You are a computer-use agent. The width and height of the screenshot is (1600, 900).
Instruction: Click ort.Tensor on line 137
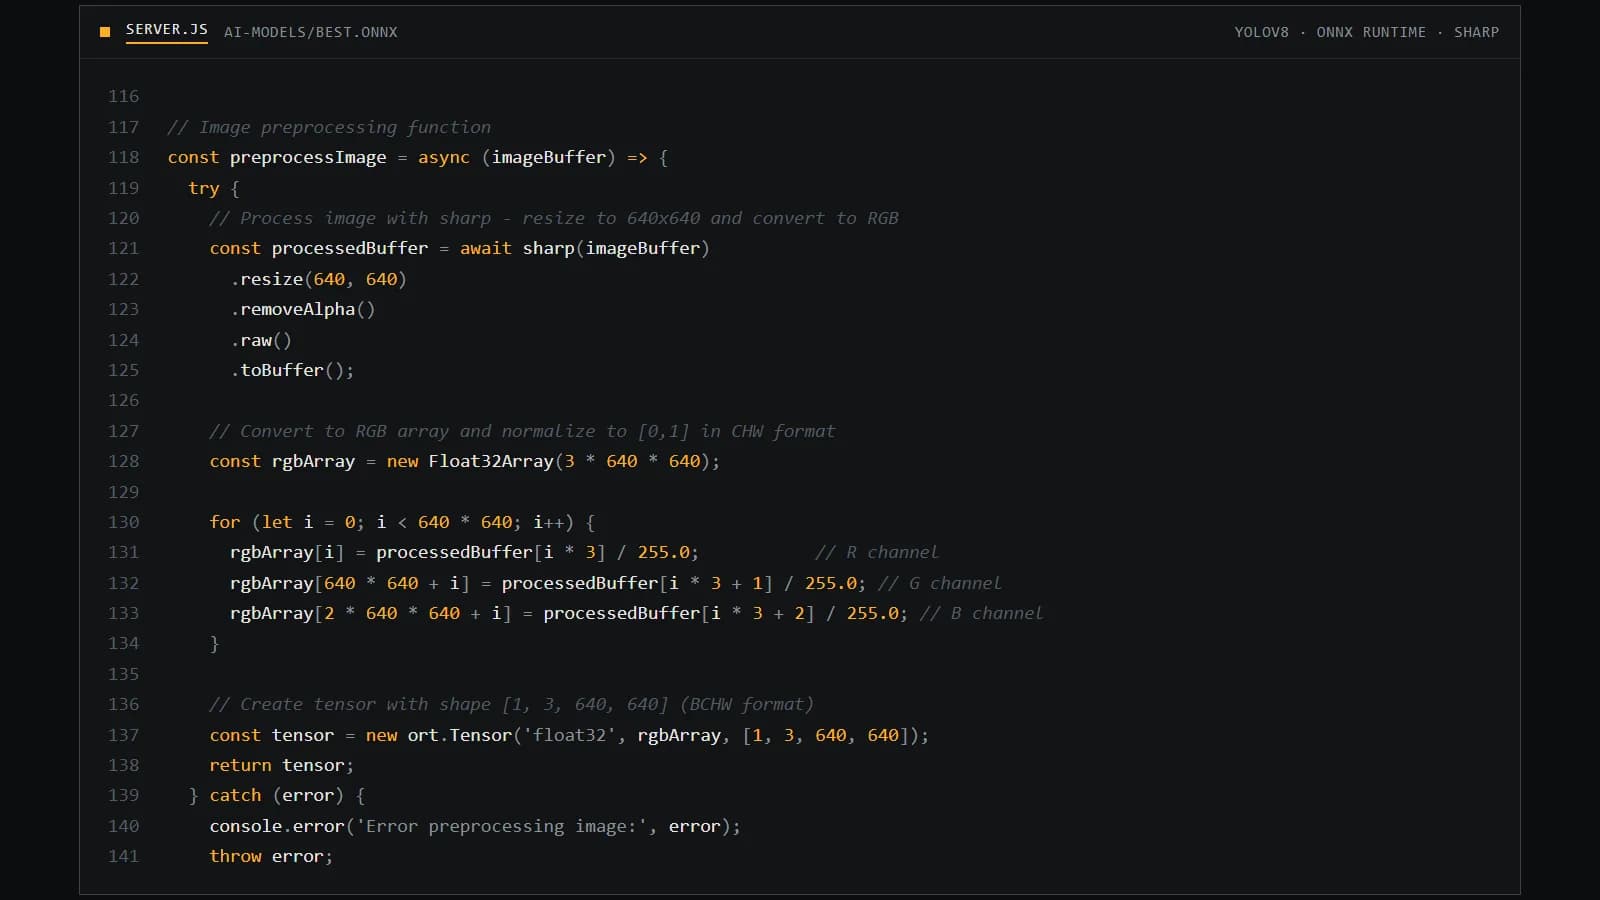point(460,735)
